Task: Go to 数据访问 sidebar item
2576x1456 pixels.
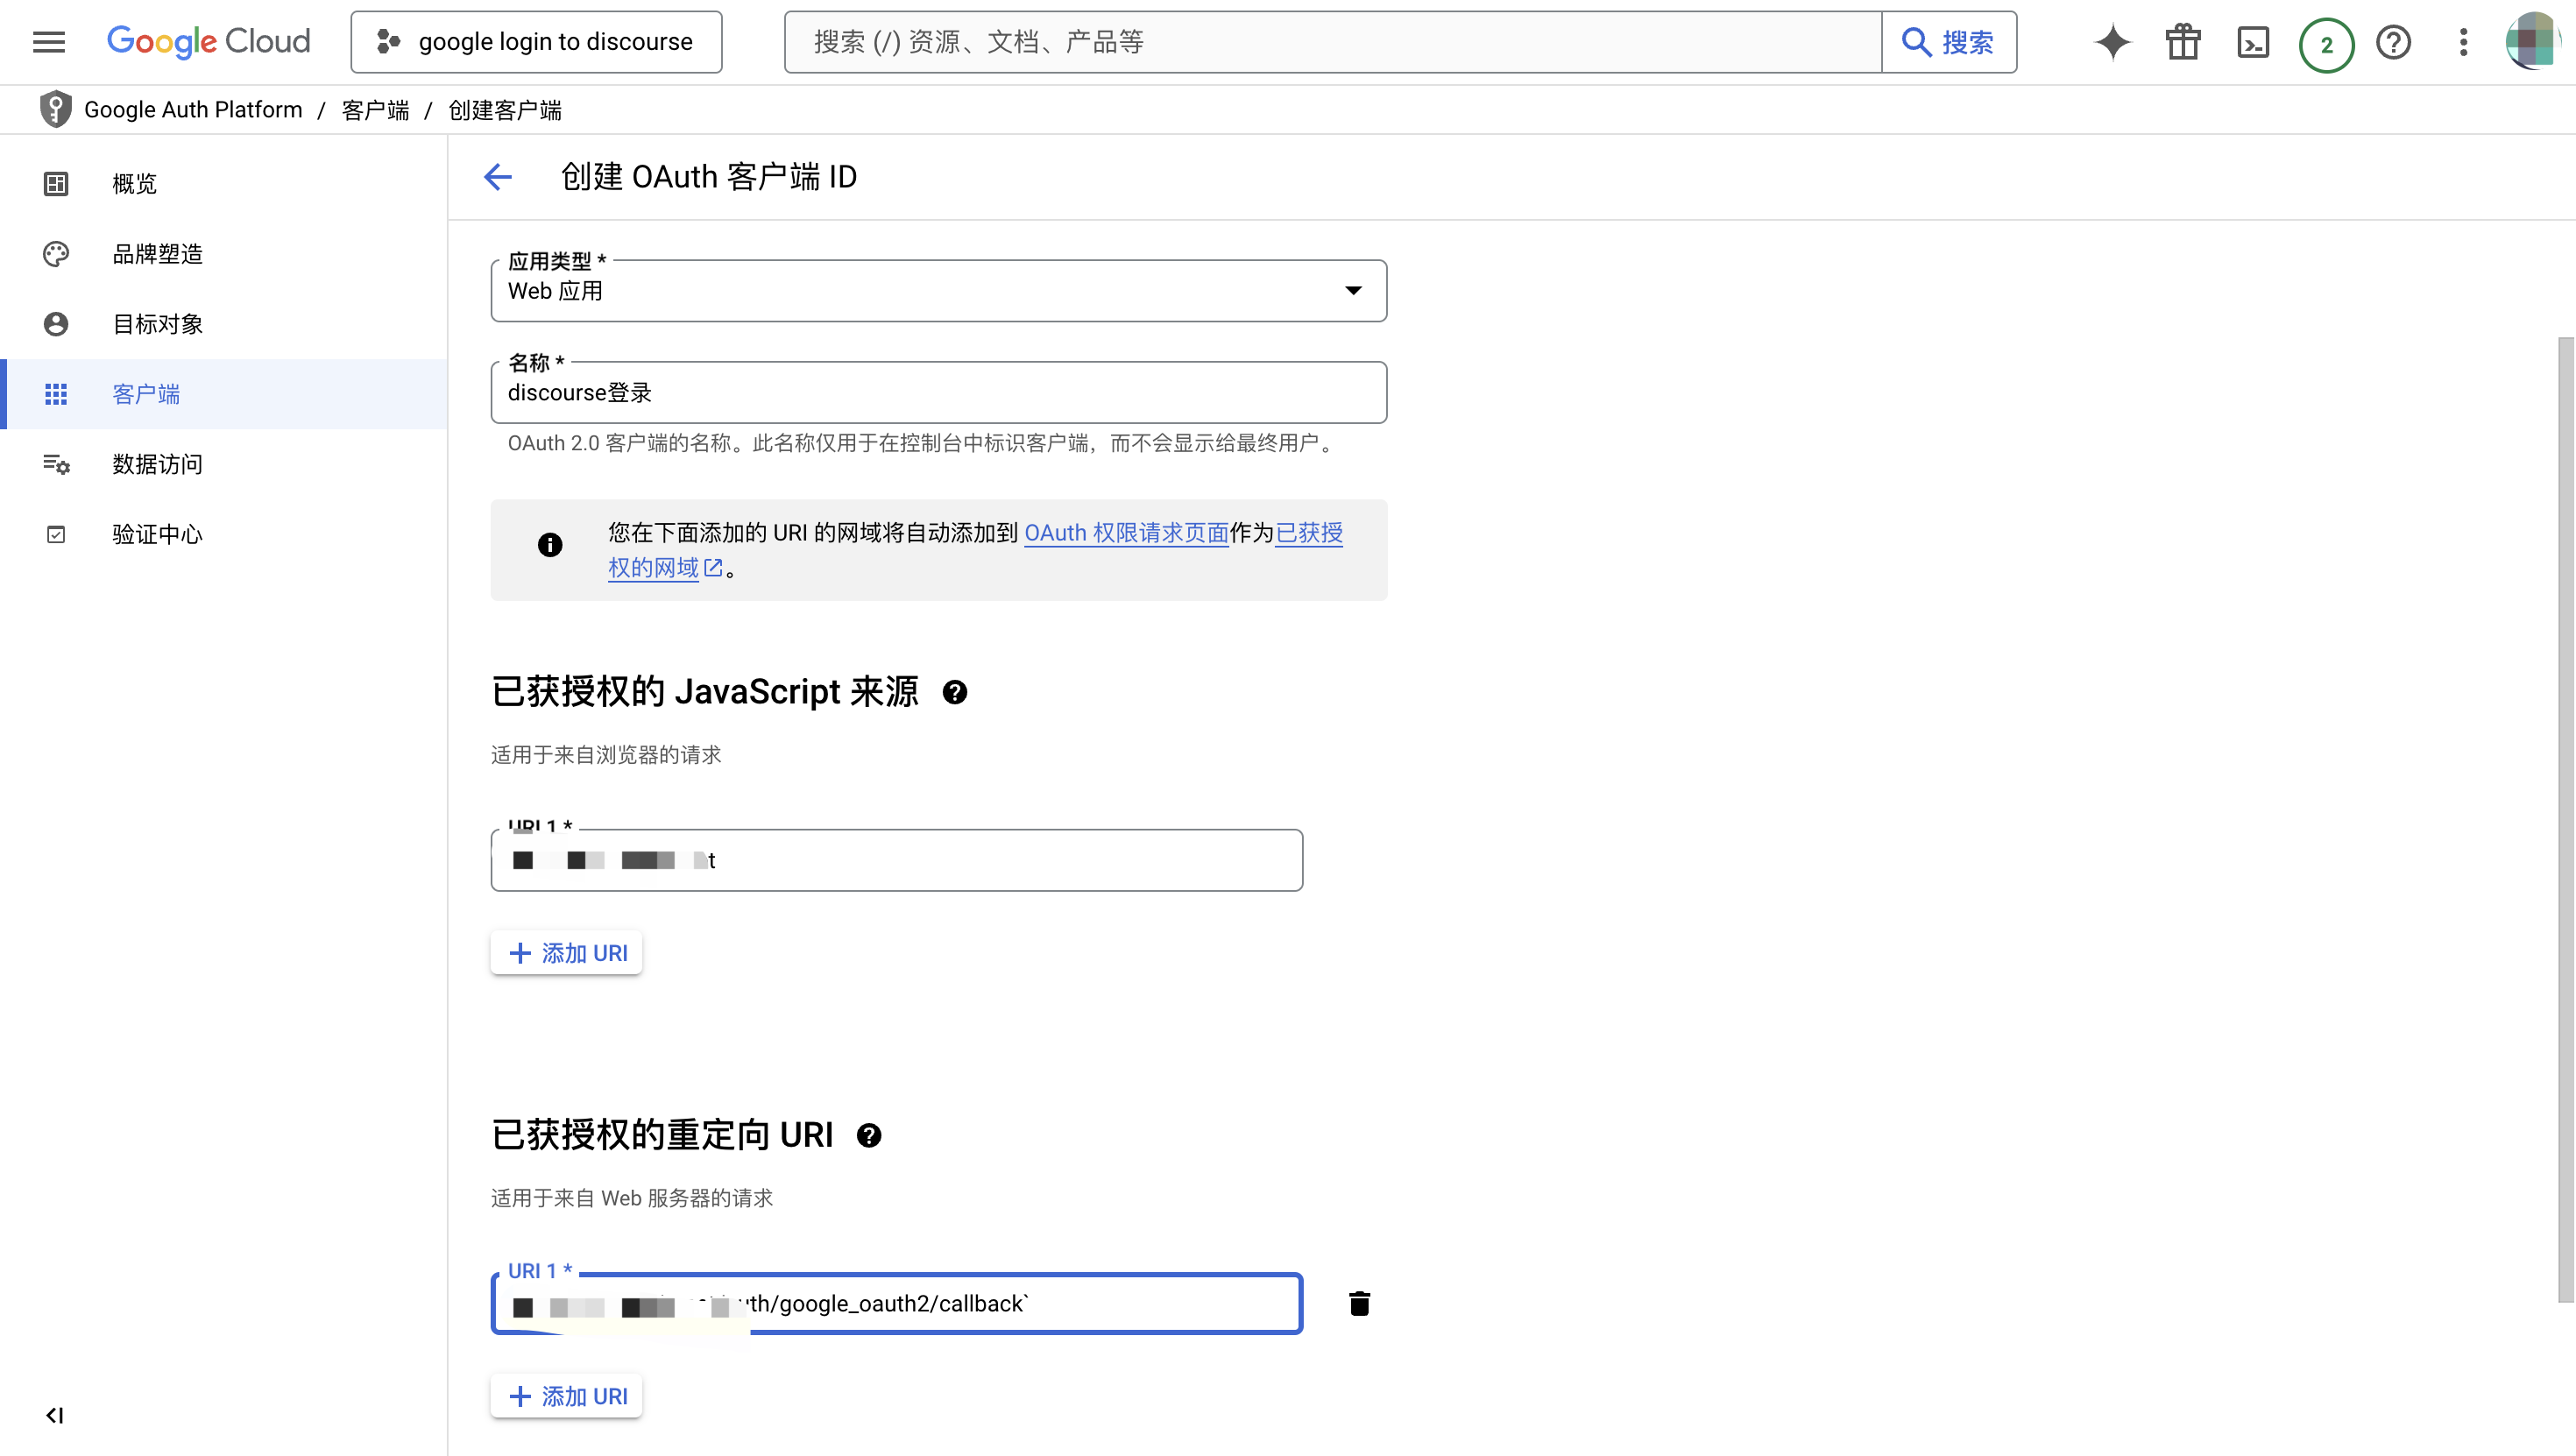Action: 157,464
